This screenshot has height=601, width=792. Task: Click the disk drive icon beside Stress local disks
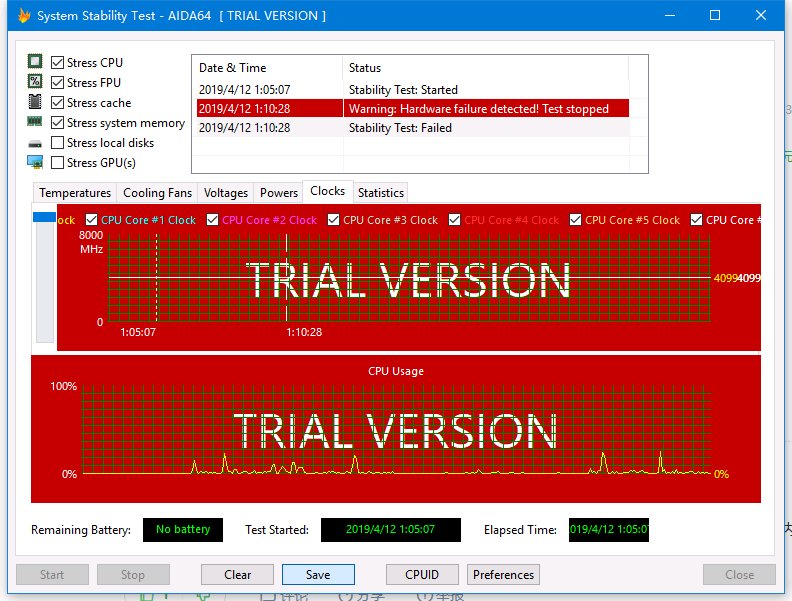(x=35, y=144)
